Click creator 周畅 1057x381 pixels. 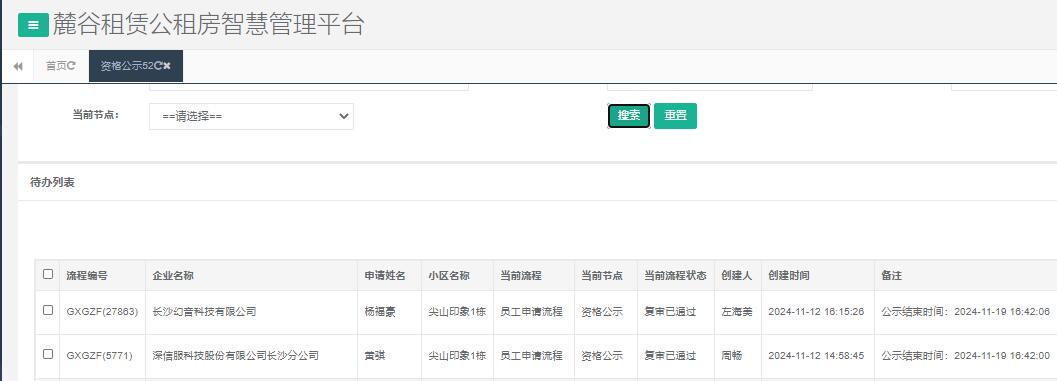pyautogui.click(x=731, y=355)
